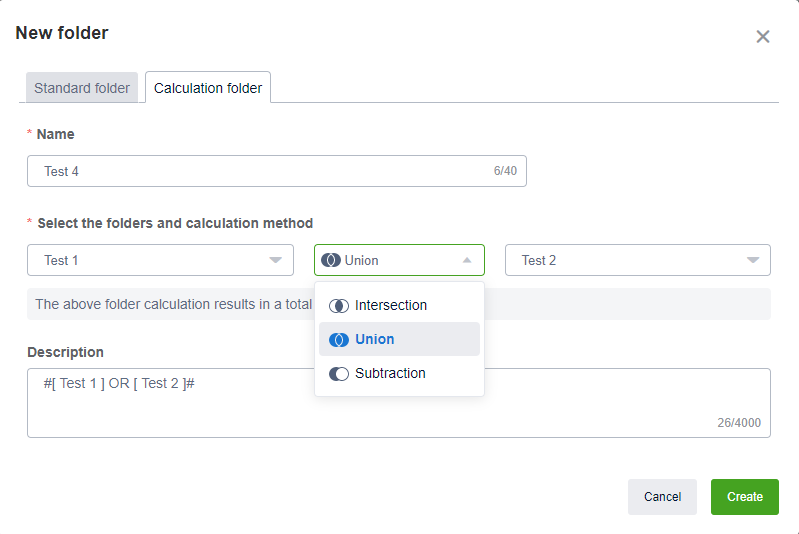Viewport: 799px width, 534px height.
Task: Click the Union venn icon in list
Action: tap(339, 340)
